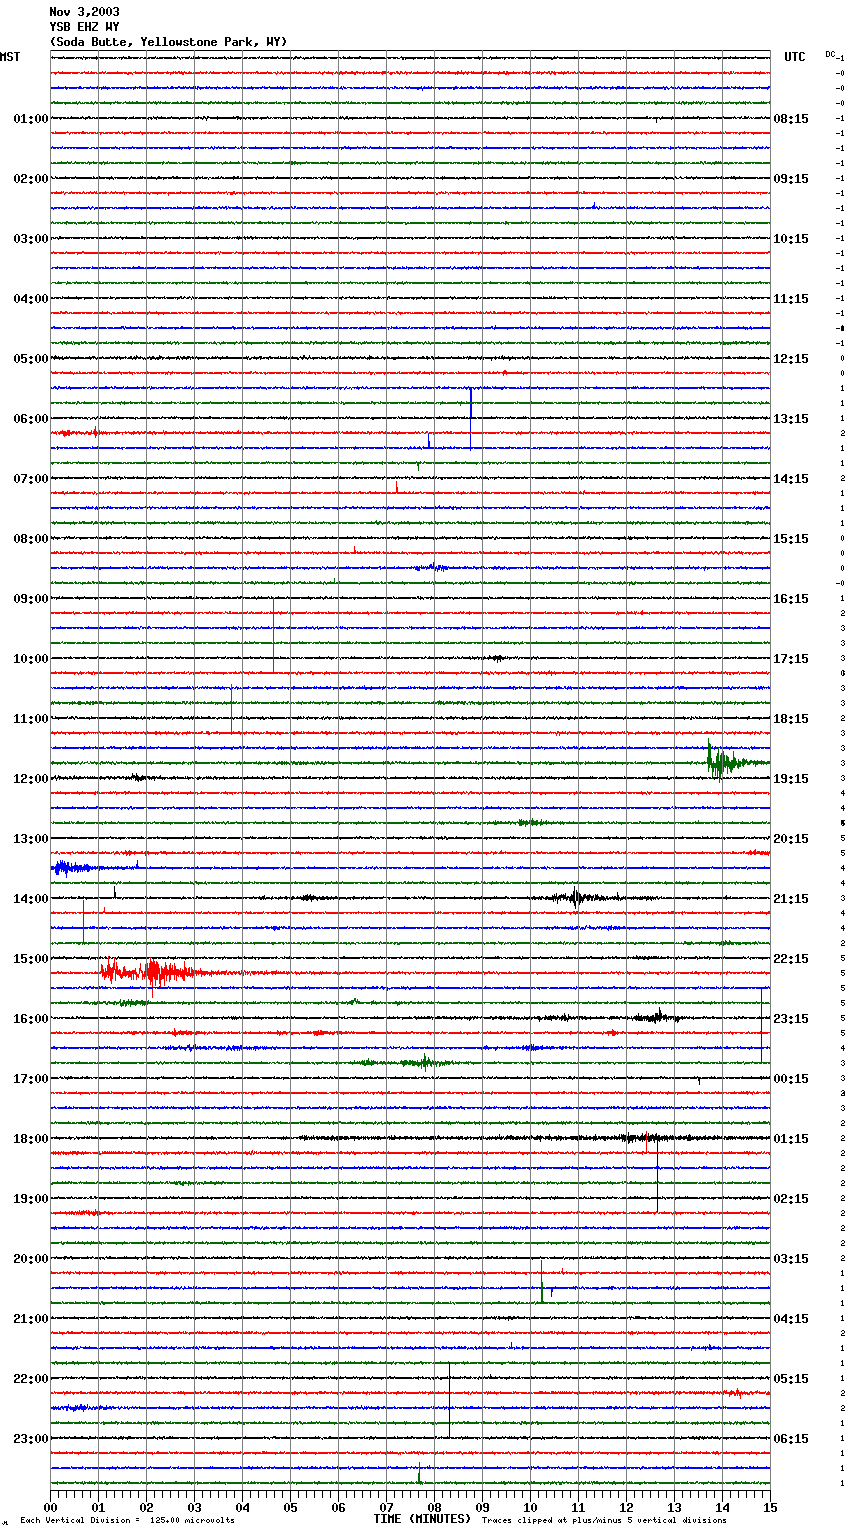The height and width of the screenshot is (1534, 850).
Task: Click the "12" minute tick label
Action: (626, 1507)
